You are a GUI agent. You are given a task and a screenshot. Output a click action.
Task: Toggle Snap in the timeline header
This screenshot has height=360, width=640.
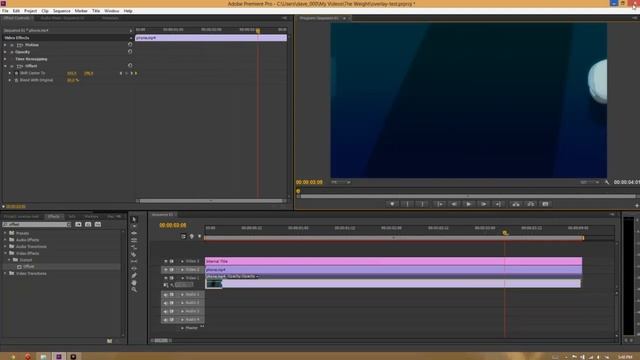(183, 236)
